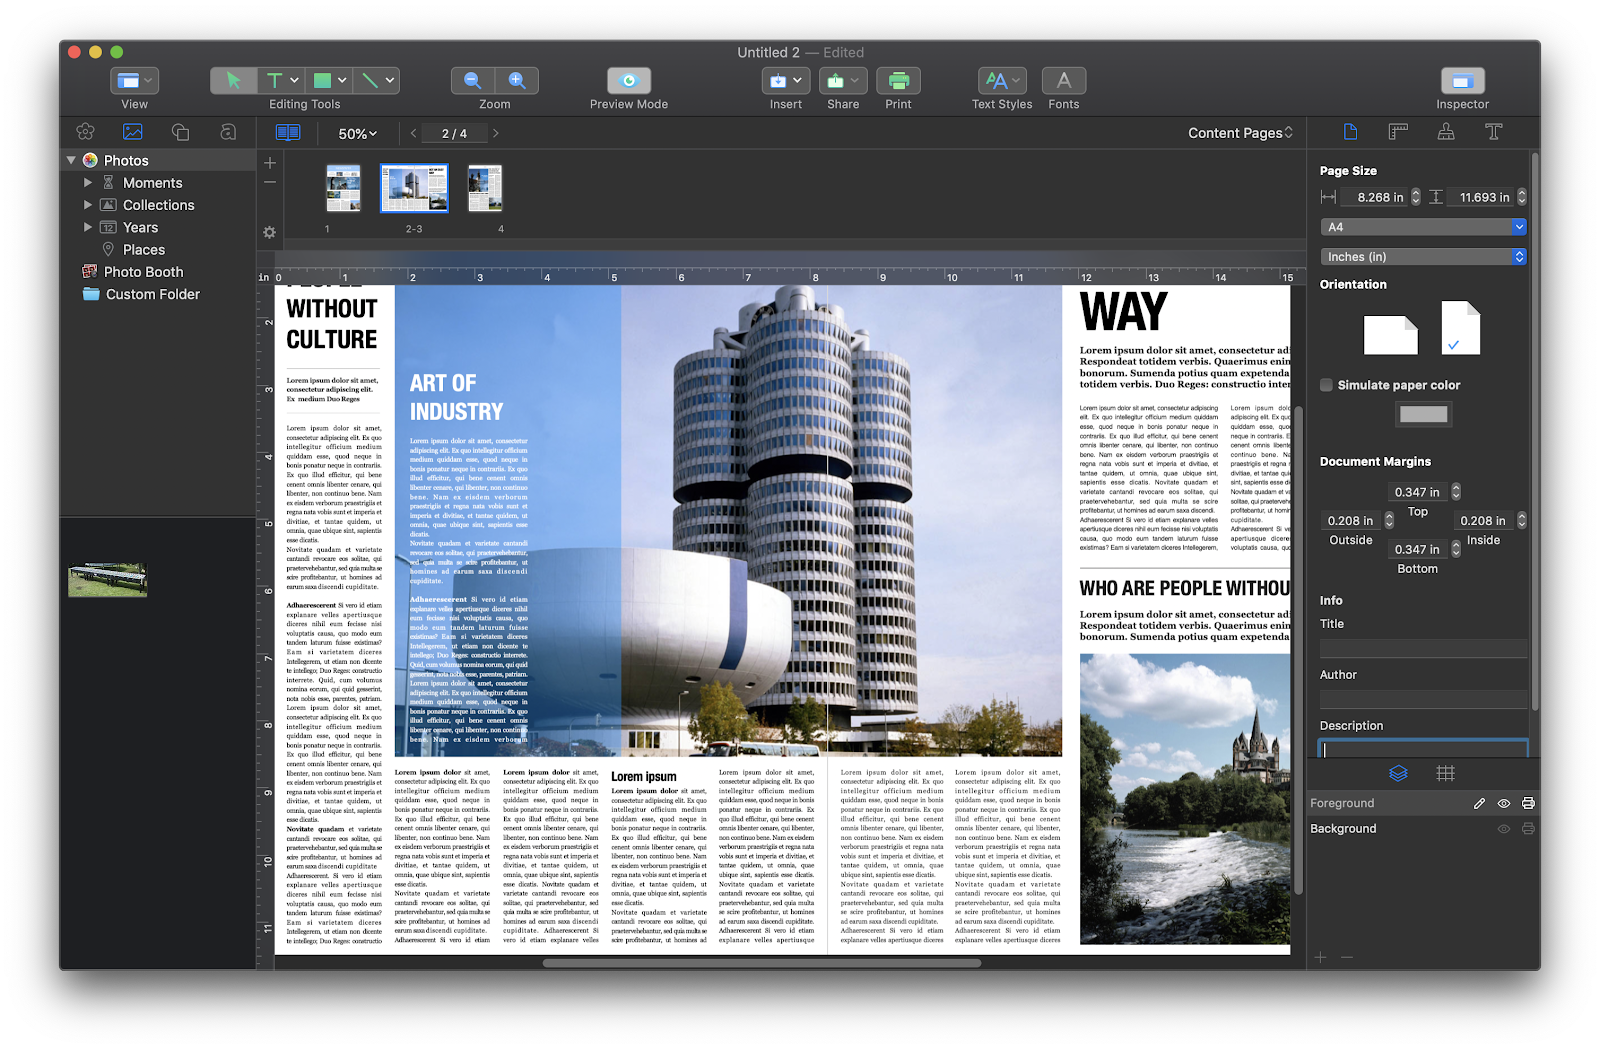Add a new page with the plus icon
This screenshot has height=1049, width=1600.
click(x=270, y=162)
